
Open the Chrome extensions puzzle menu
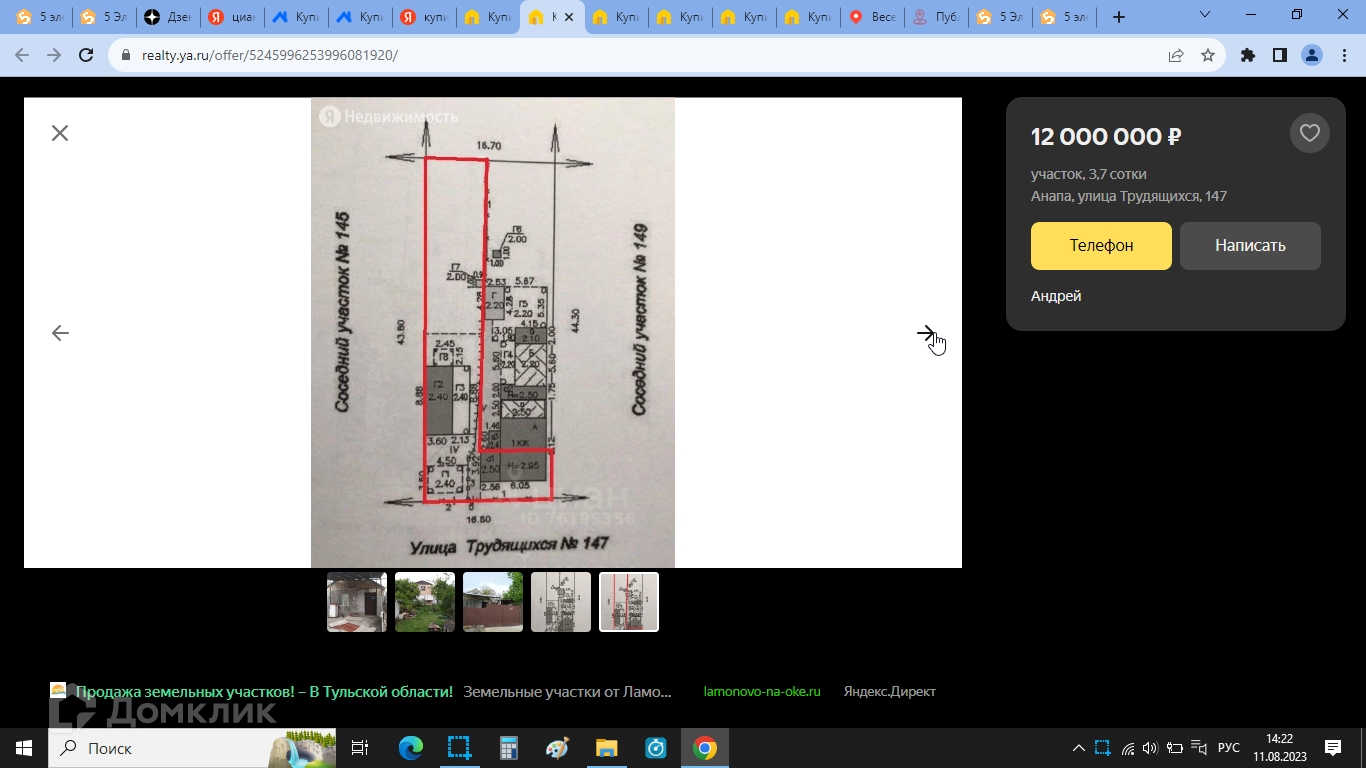click(1248, 55)
